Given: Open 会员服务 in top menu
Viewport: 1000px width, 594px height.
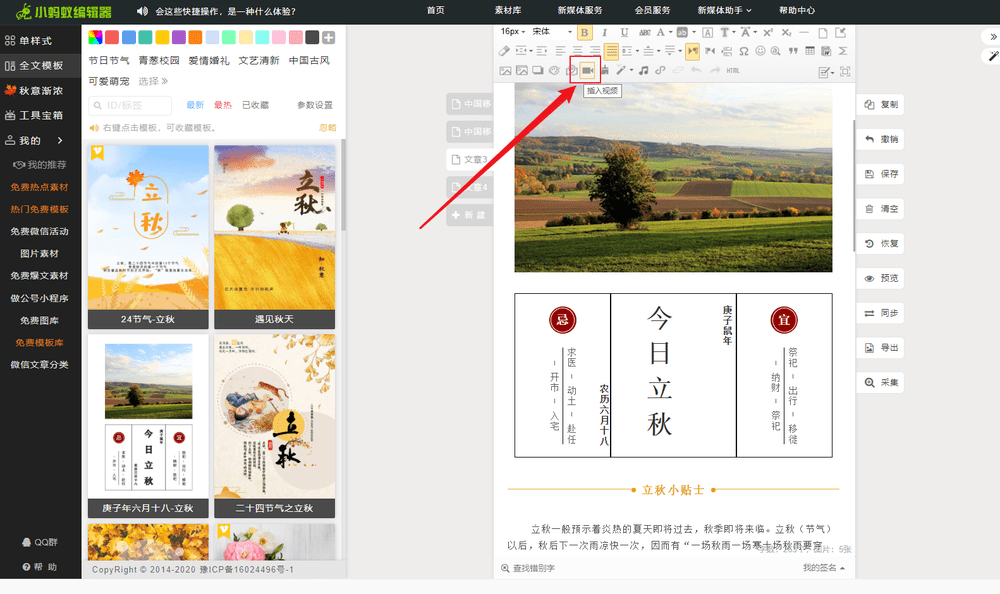Looking at the screenshot, I should 652,10.
